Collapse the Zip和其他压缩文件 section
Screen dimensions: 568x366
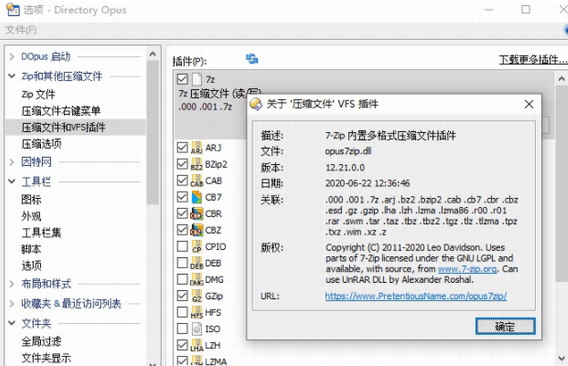12,76
